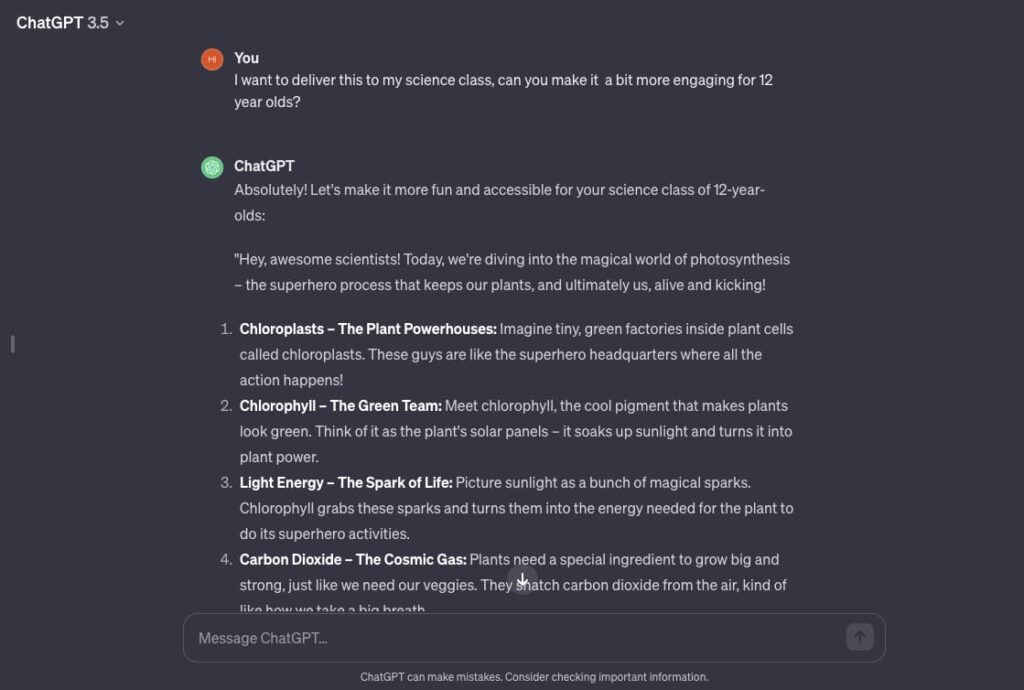Screen dimensions: 1024x690
Task: Click the ChatGPT sender name label
Action: (266, 165)
